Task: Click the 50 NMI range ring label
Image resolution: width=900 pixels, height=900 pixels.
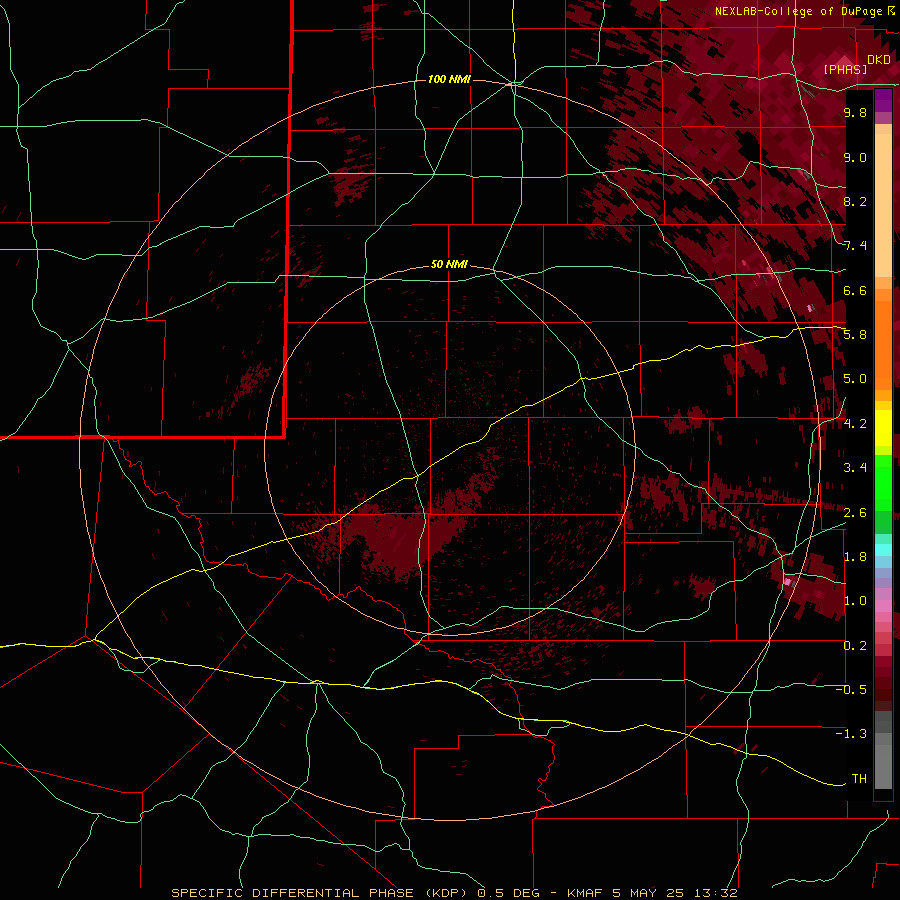Action: [449, 265]
